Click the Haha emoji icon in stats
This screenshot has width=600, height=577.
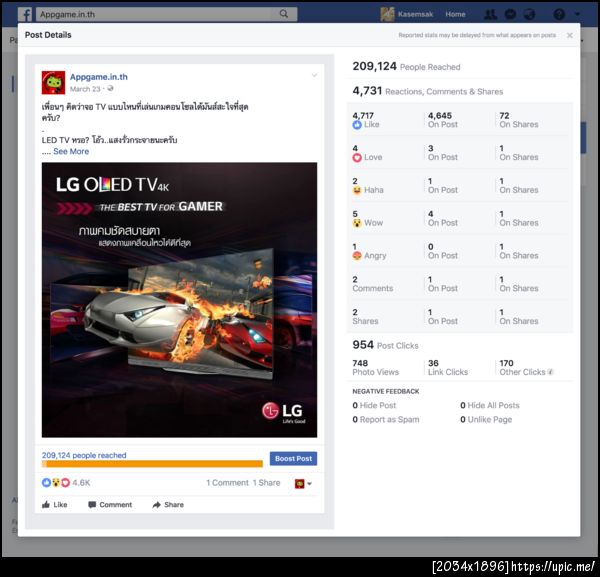357,190
